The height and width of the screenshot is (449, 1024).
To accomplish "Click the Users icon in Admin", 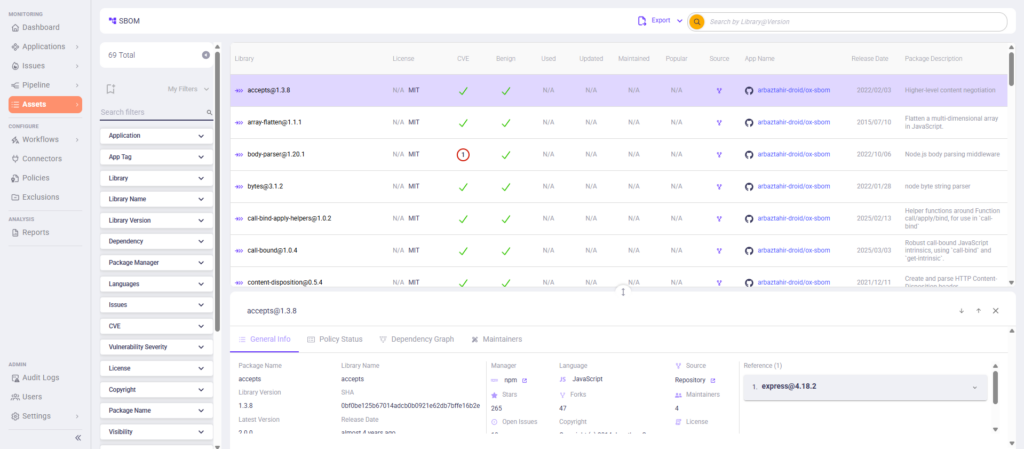I will pyautogui.click(x=16, y=397).
